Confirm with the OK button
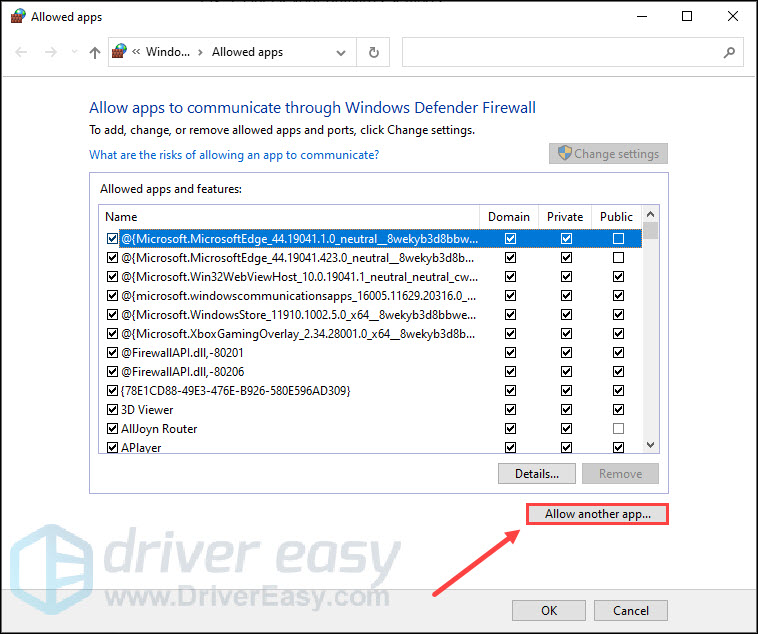Image resolution: width=758 pixels, height=634 pixels. click(549, 611)
